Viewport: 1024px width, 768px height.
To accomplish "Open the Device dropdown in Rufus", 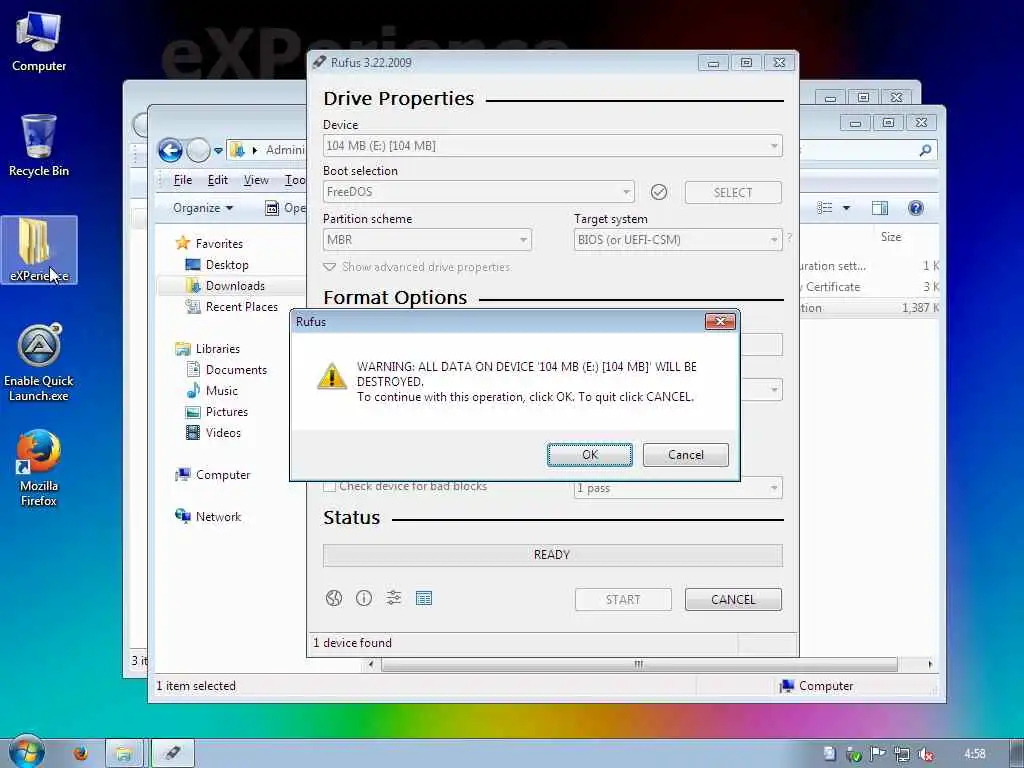I will [552, 146].
